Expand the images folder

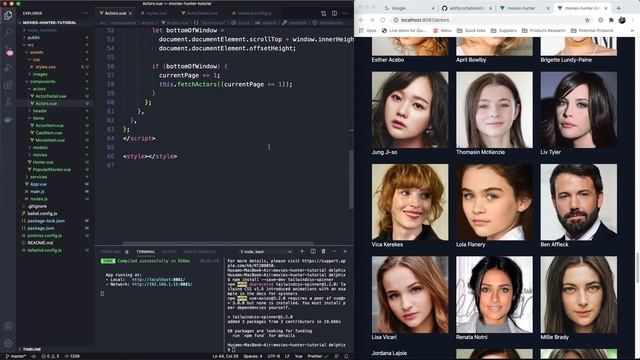point(40,74)
